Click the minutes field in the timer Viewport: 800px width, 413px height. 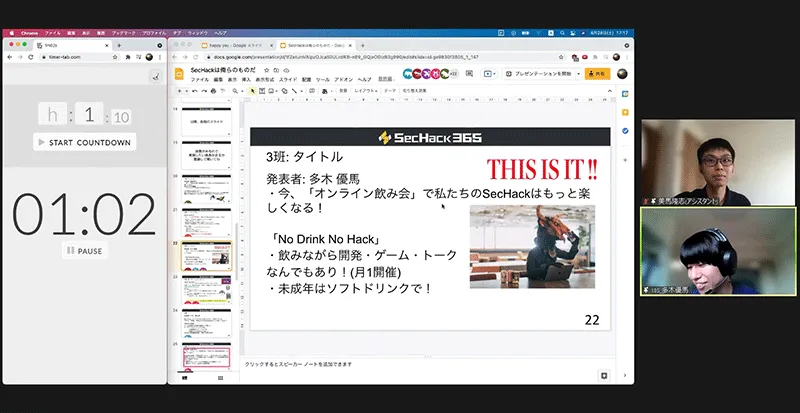(89, 115)
